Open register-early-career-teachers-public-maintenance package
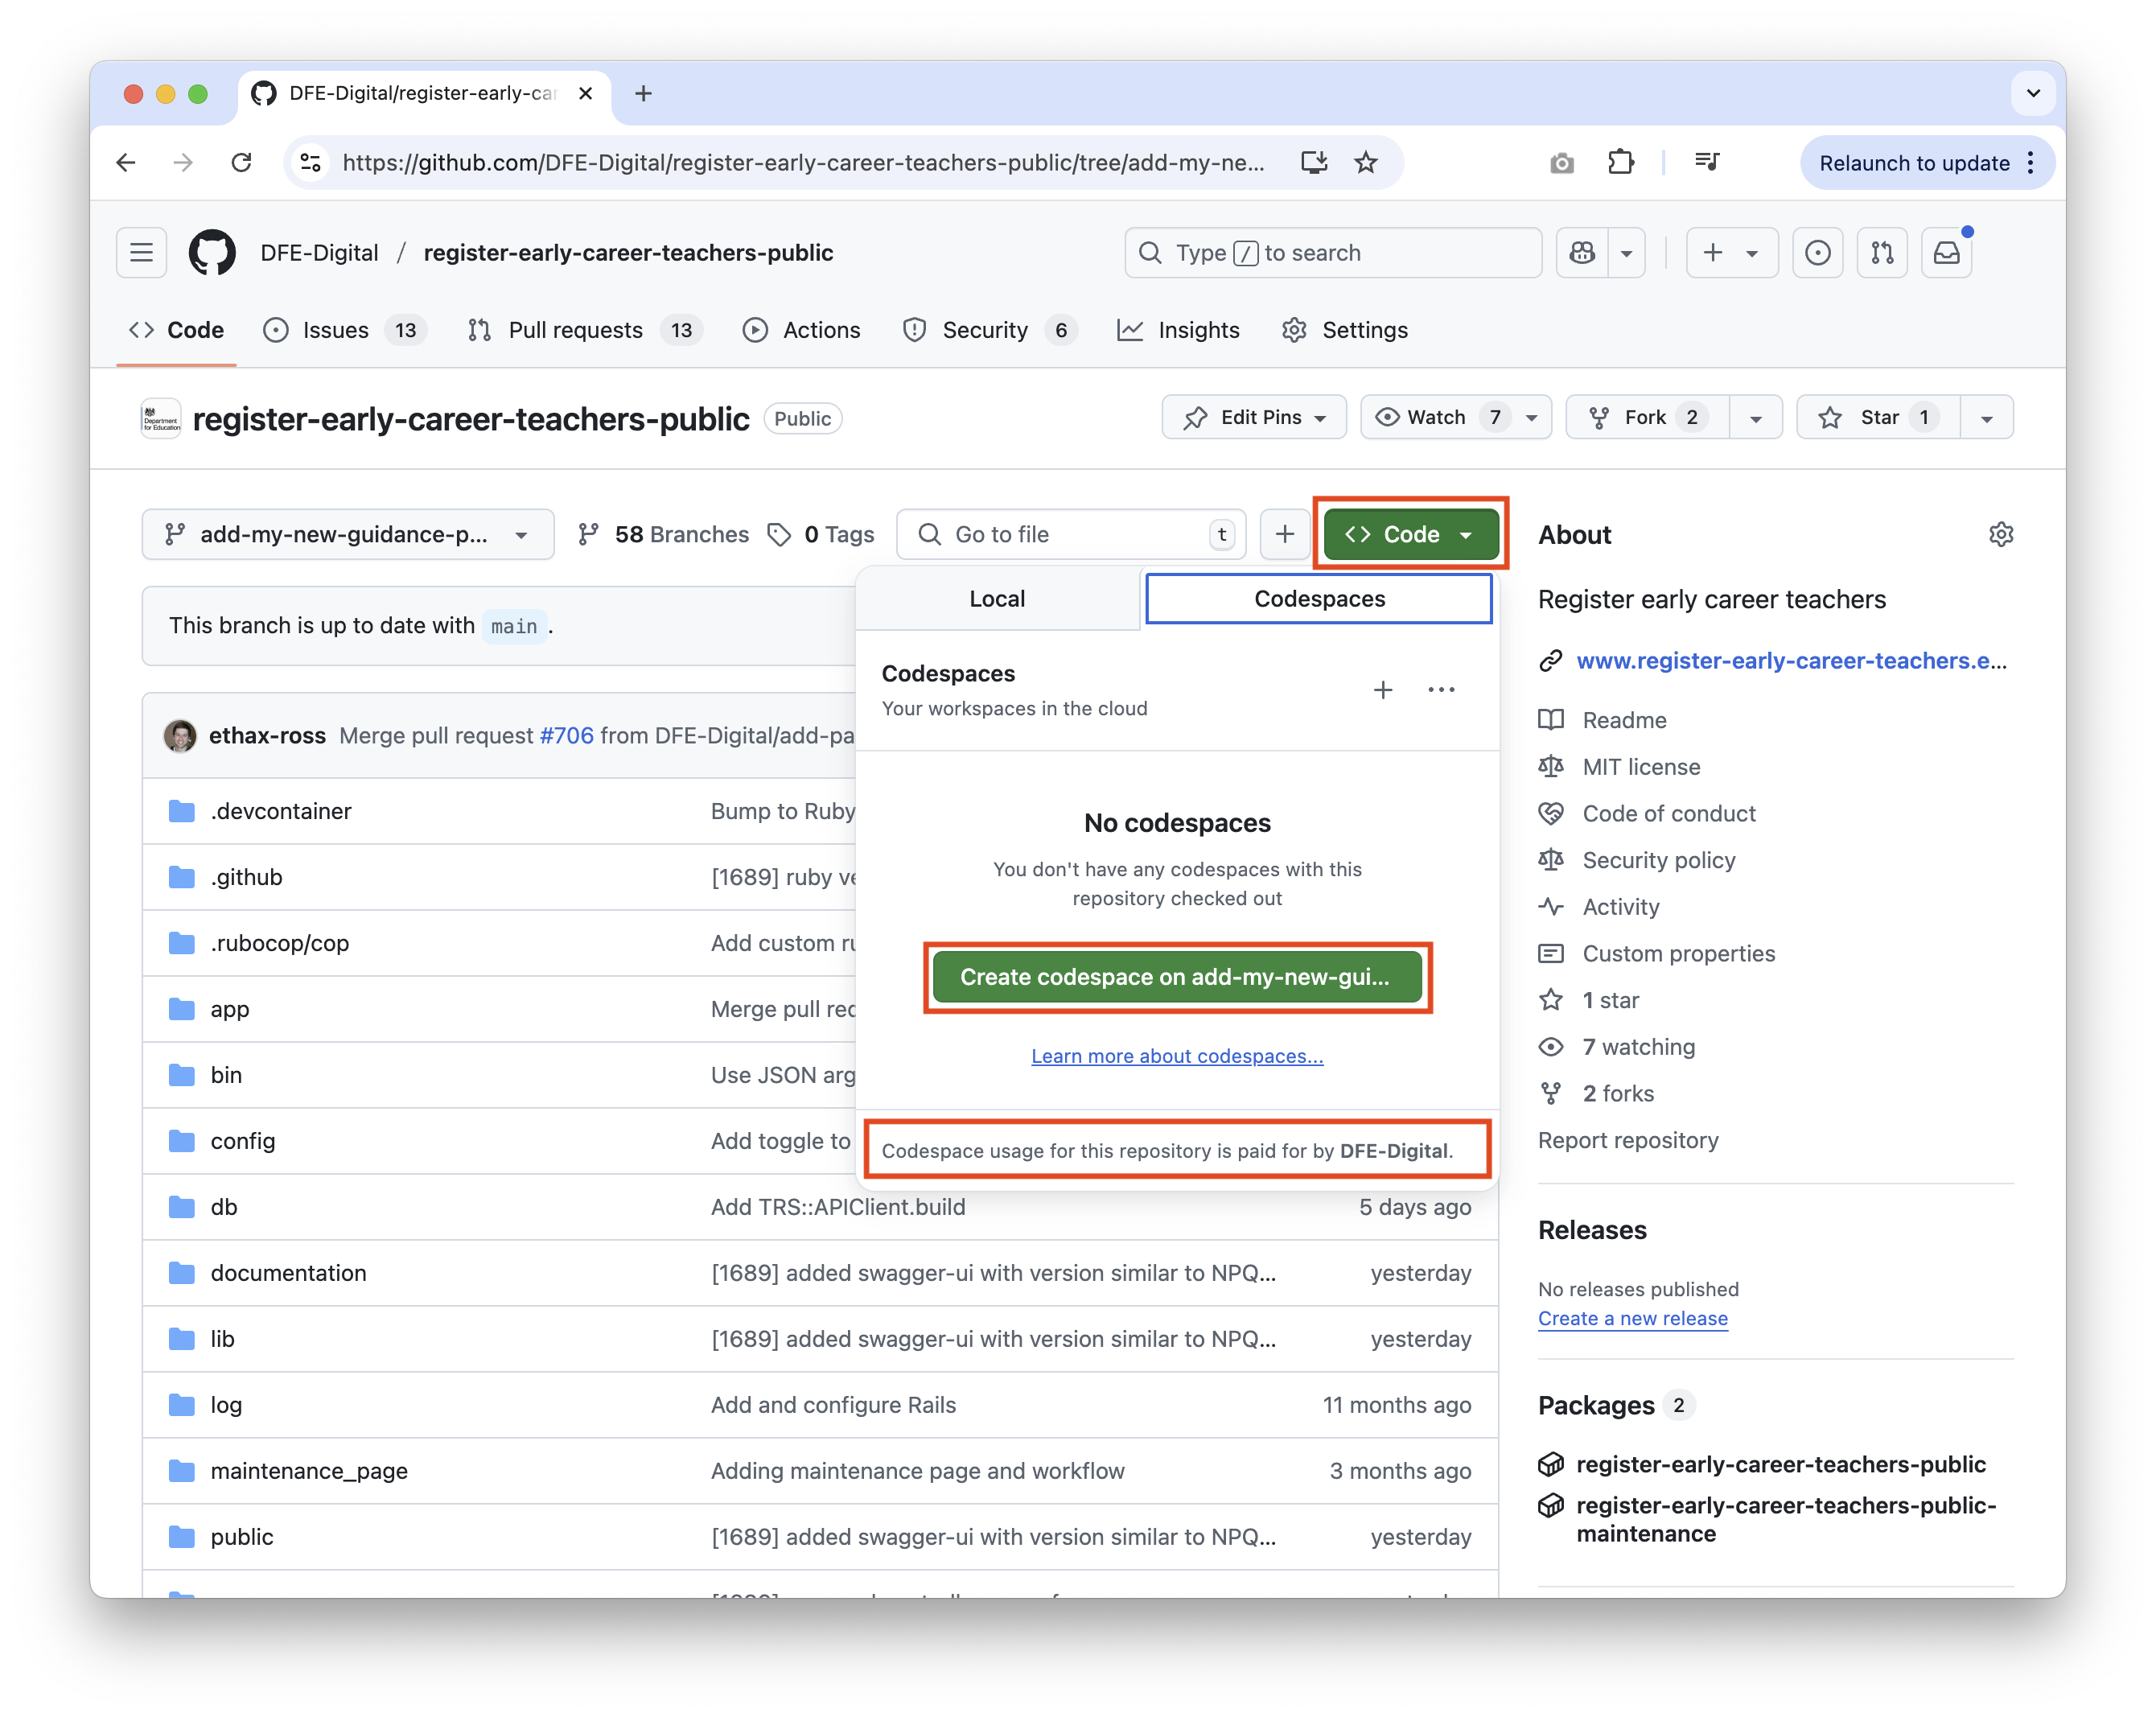 click(1786, 1519)
